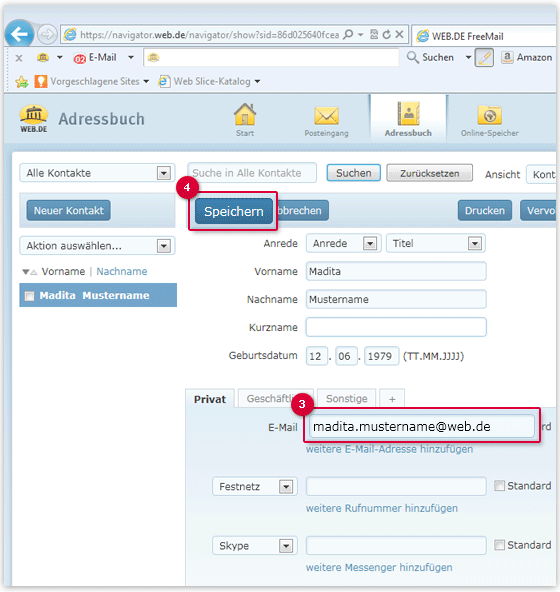Click the Drucken button
The image size is (560, 592).
coord(484,211)
